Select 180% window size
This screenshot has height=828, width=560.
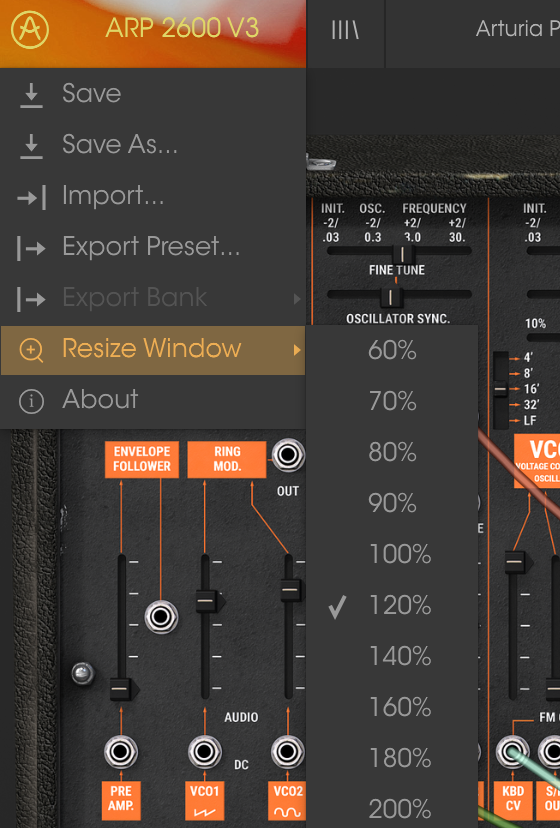[392, 758]
